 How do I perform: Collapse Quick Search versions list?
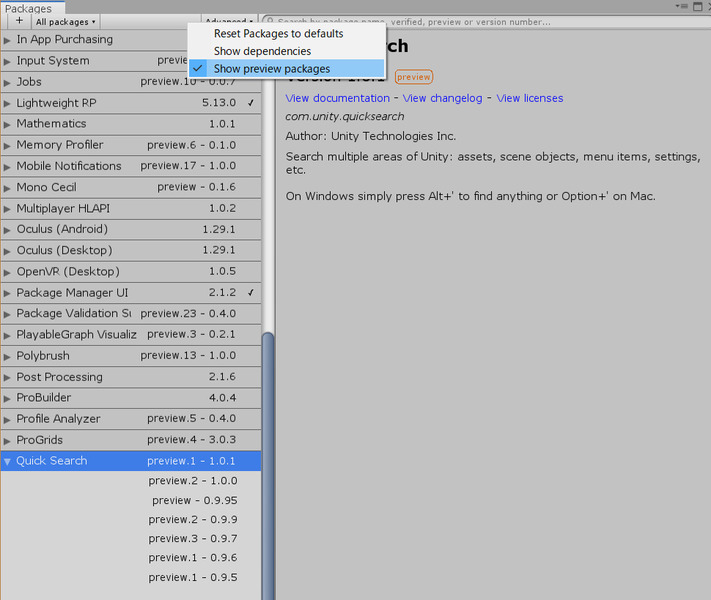tap(7, 462)
